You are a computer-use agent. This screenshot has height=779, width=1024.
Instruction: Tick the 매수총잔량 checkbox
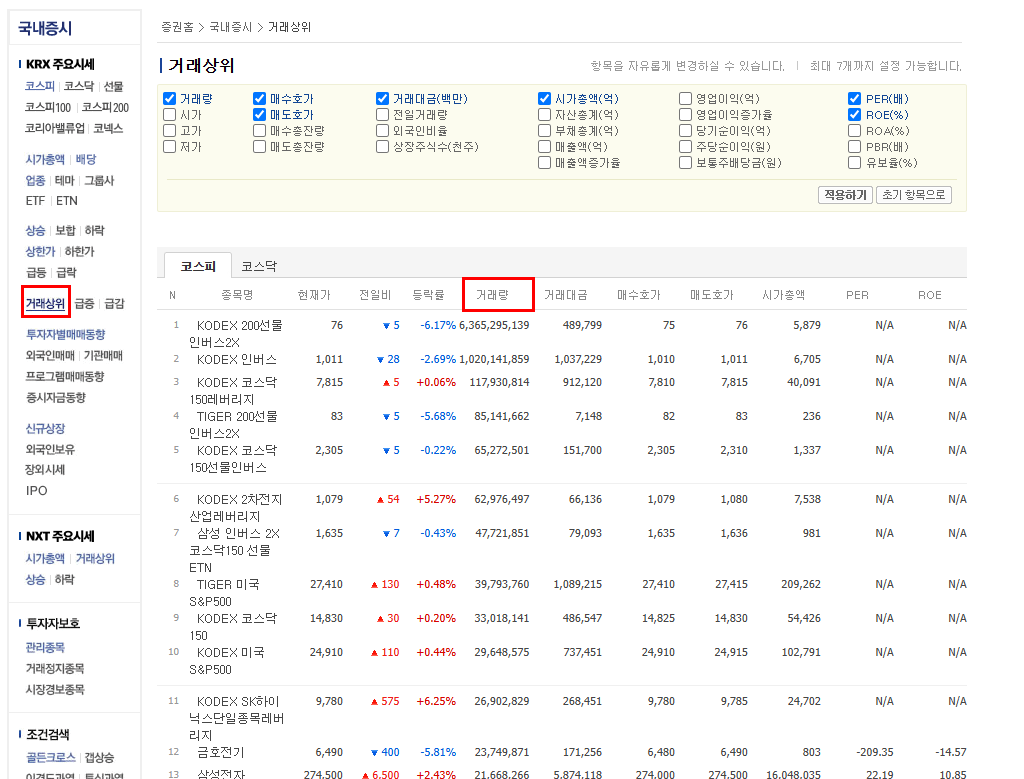pyautogui.click(x=260, y=131)
